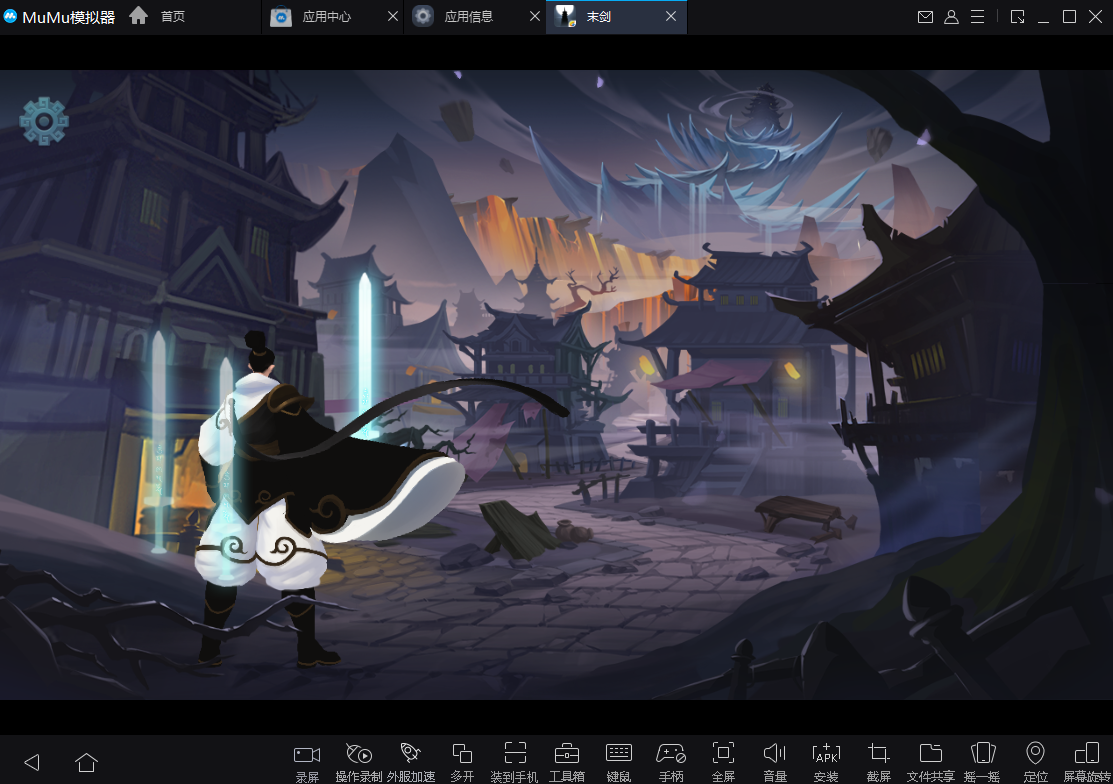The height and width of the screenshot is (784, 1113).
Task: Close the 末剑 tab
Action: pyautogui.click(x=671, y=16)
